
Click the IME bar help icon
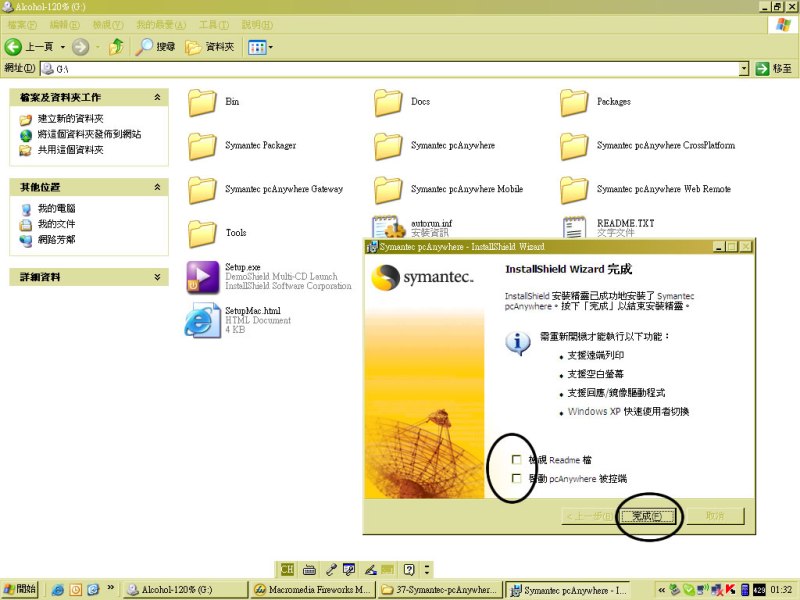coord(409,569)
